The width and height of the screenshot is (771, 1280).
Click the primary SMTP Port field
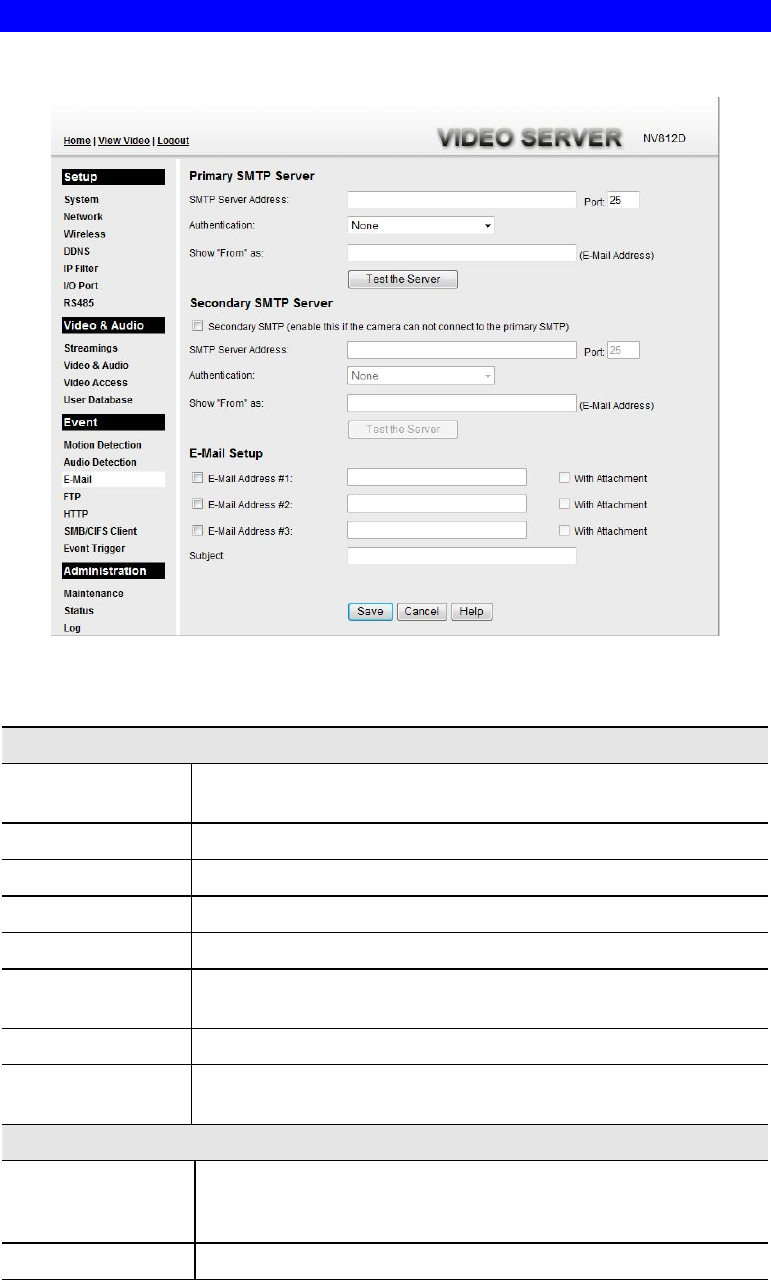click(x=623, y=200)
